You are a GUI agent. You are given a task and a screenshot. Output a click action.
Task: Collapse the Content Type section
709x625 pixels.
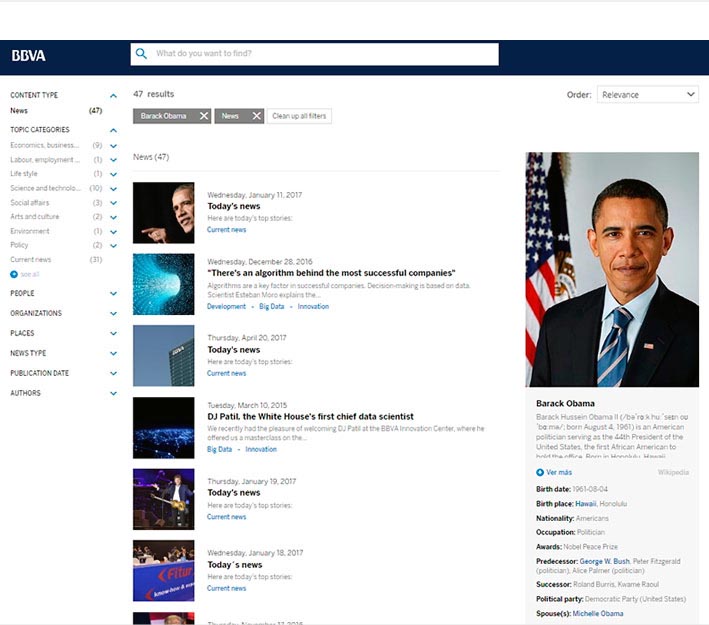113,95
